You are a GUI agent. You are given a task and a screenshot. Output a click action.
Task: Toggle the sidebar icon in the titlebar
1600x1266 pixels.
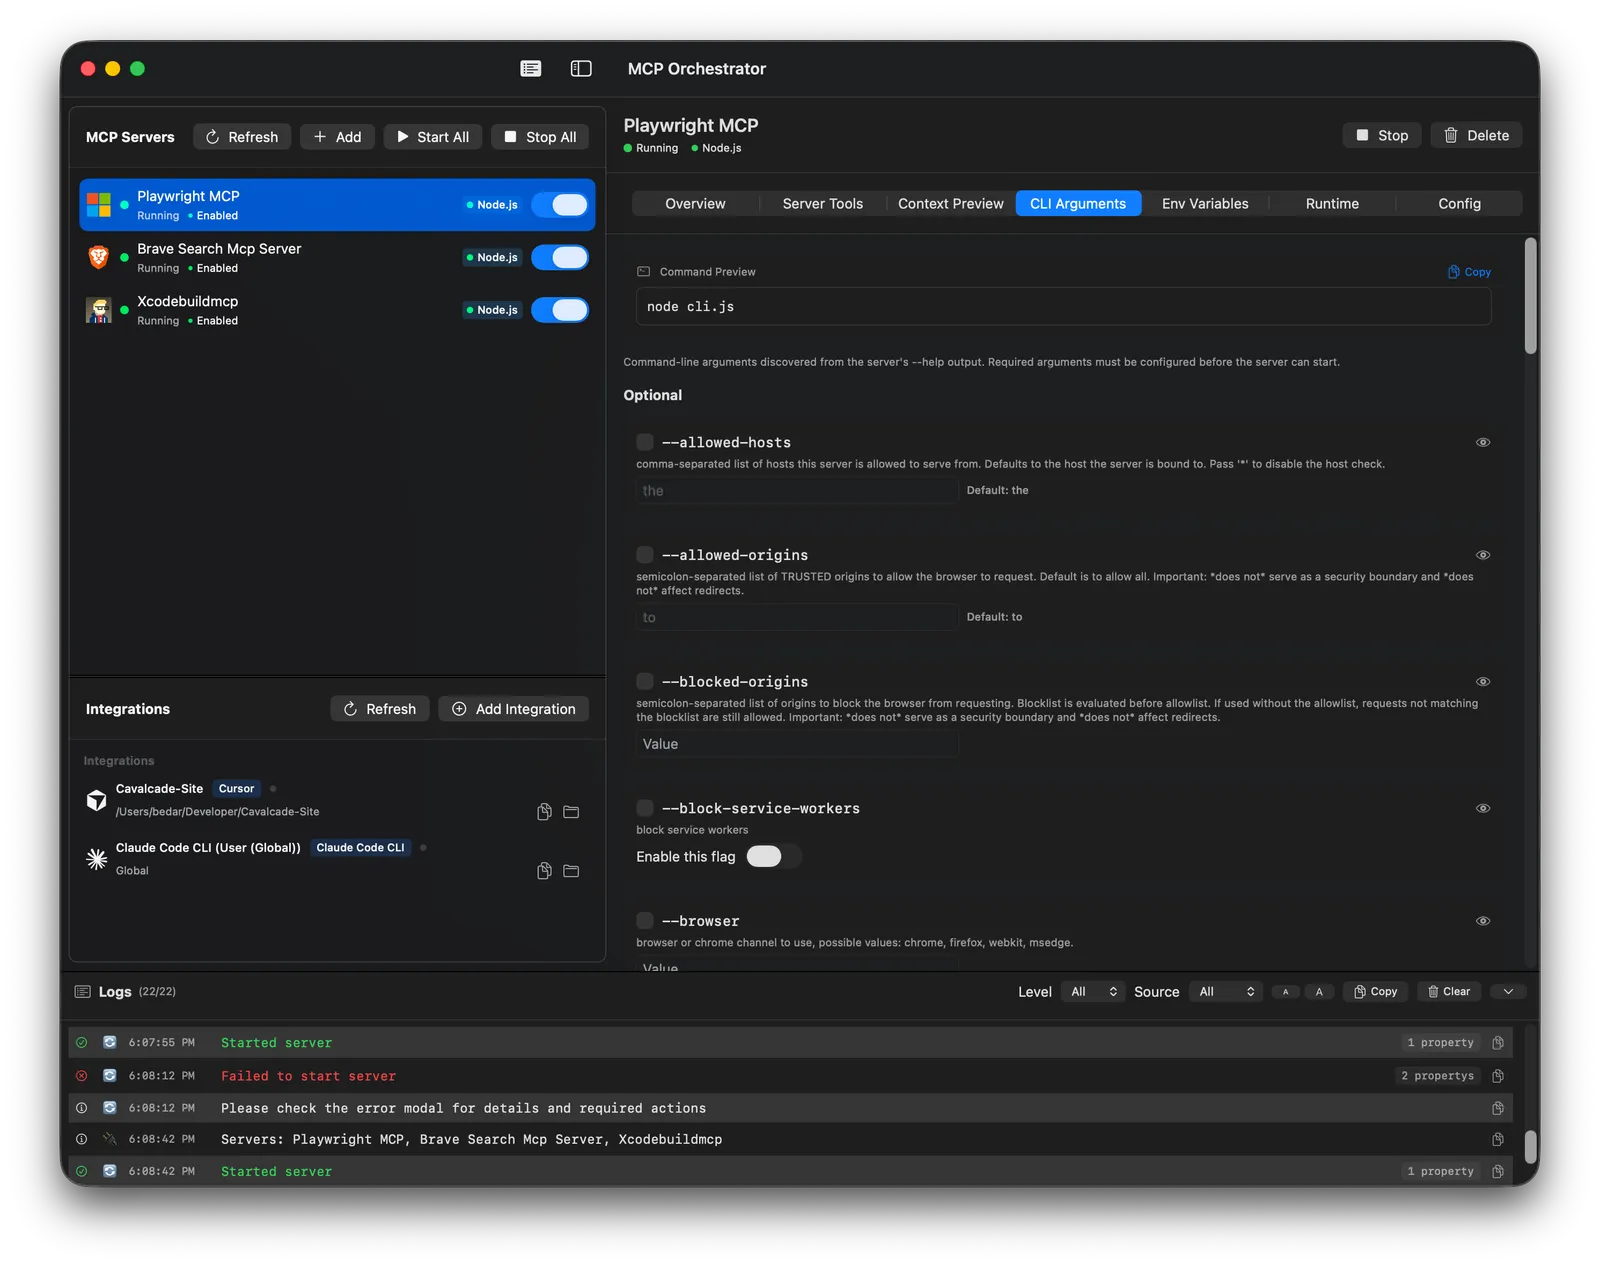click(x=579, y=68)
